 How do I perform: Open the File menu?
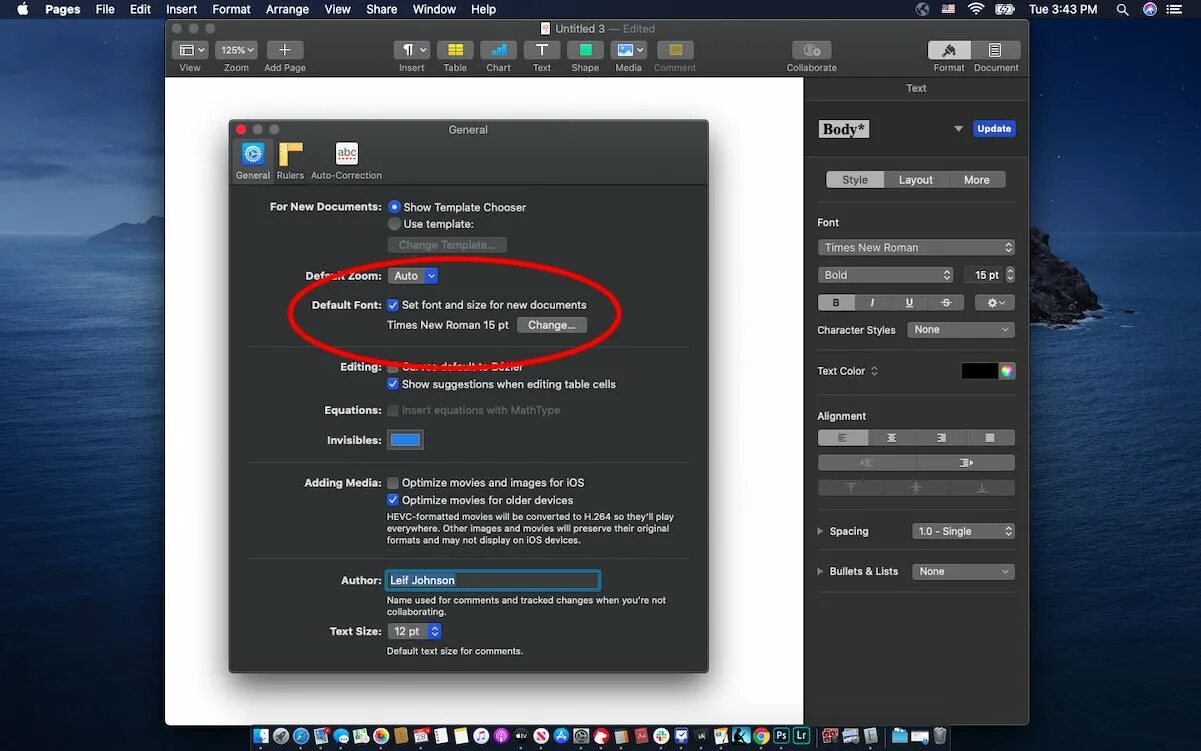point(105,9)
